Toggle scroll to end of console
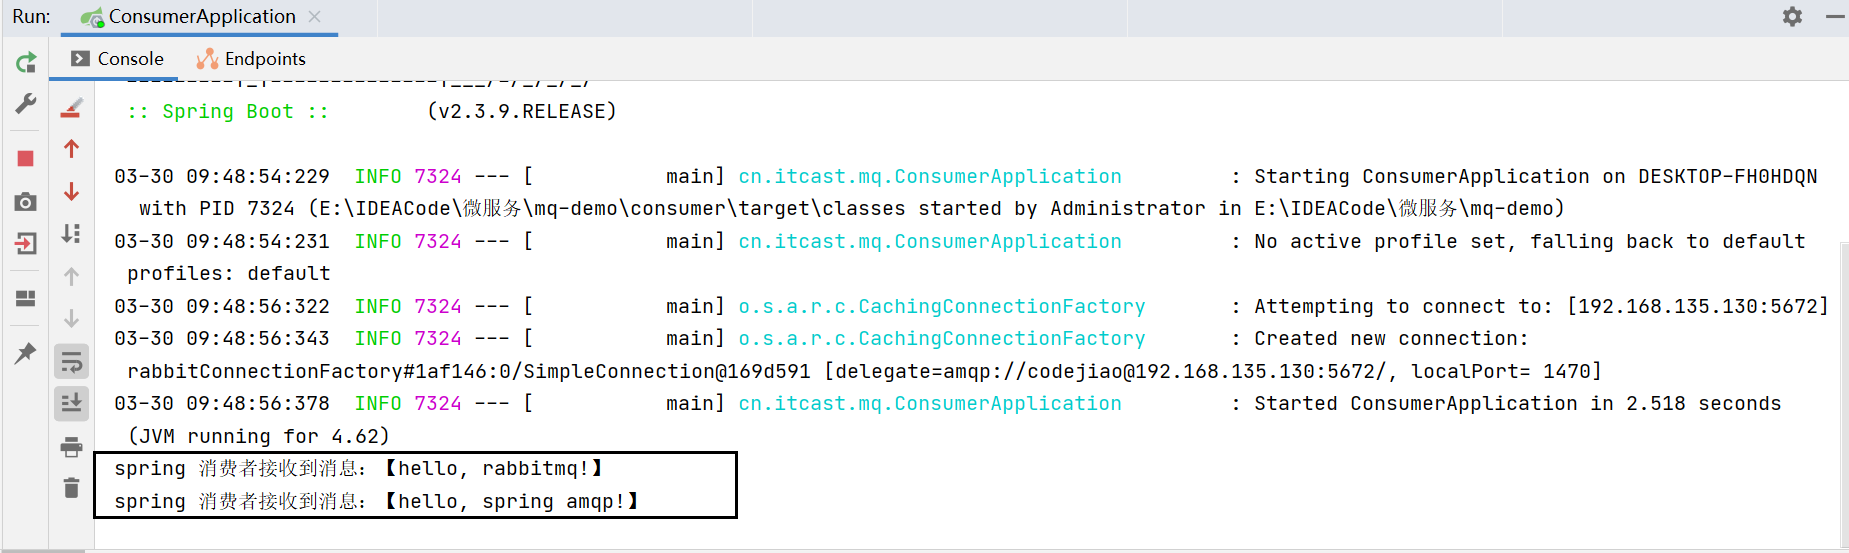 pyautogui.click(x=71, y=403)
